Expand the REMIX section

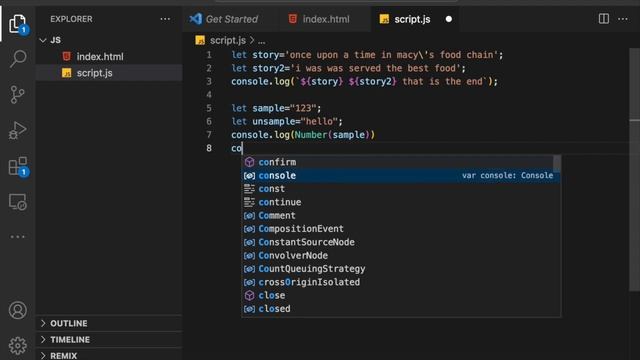tap(109, 355)
